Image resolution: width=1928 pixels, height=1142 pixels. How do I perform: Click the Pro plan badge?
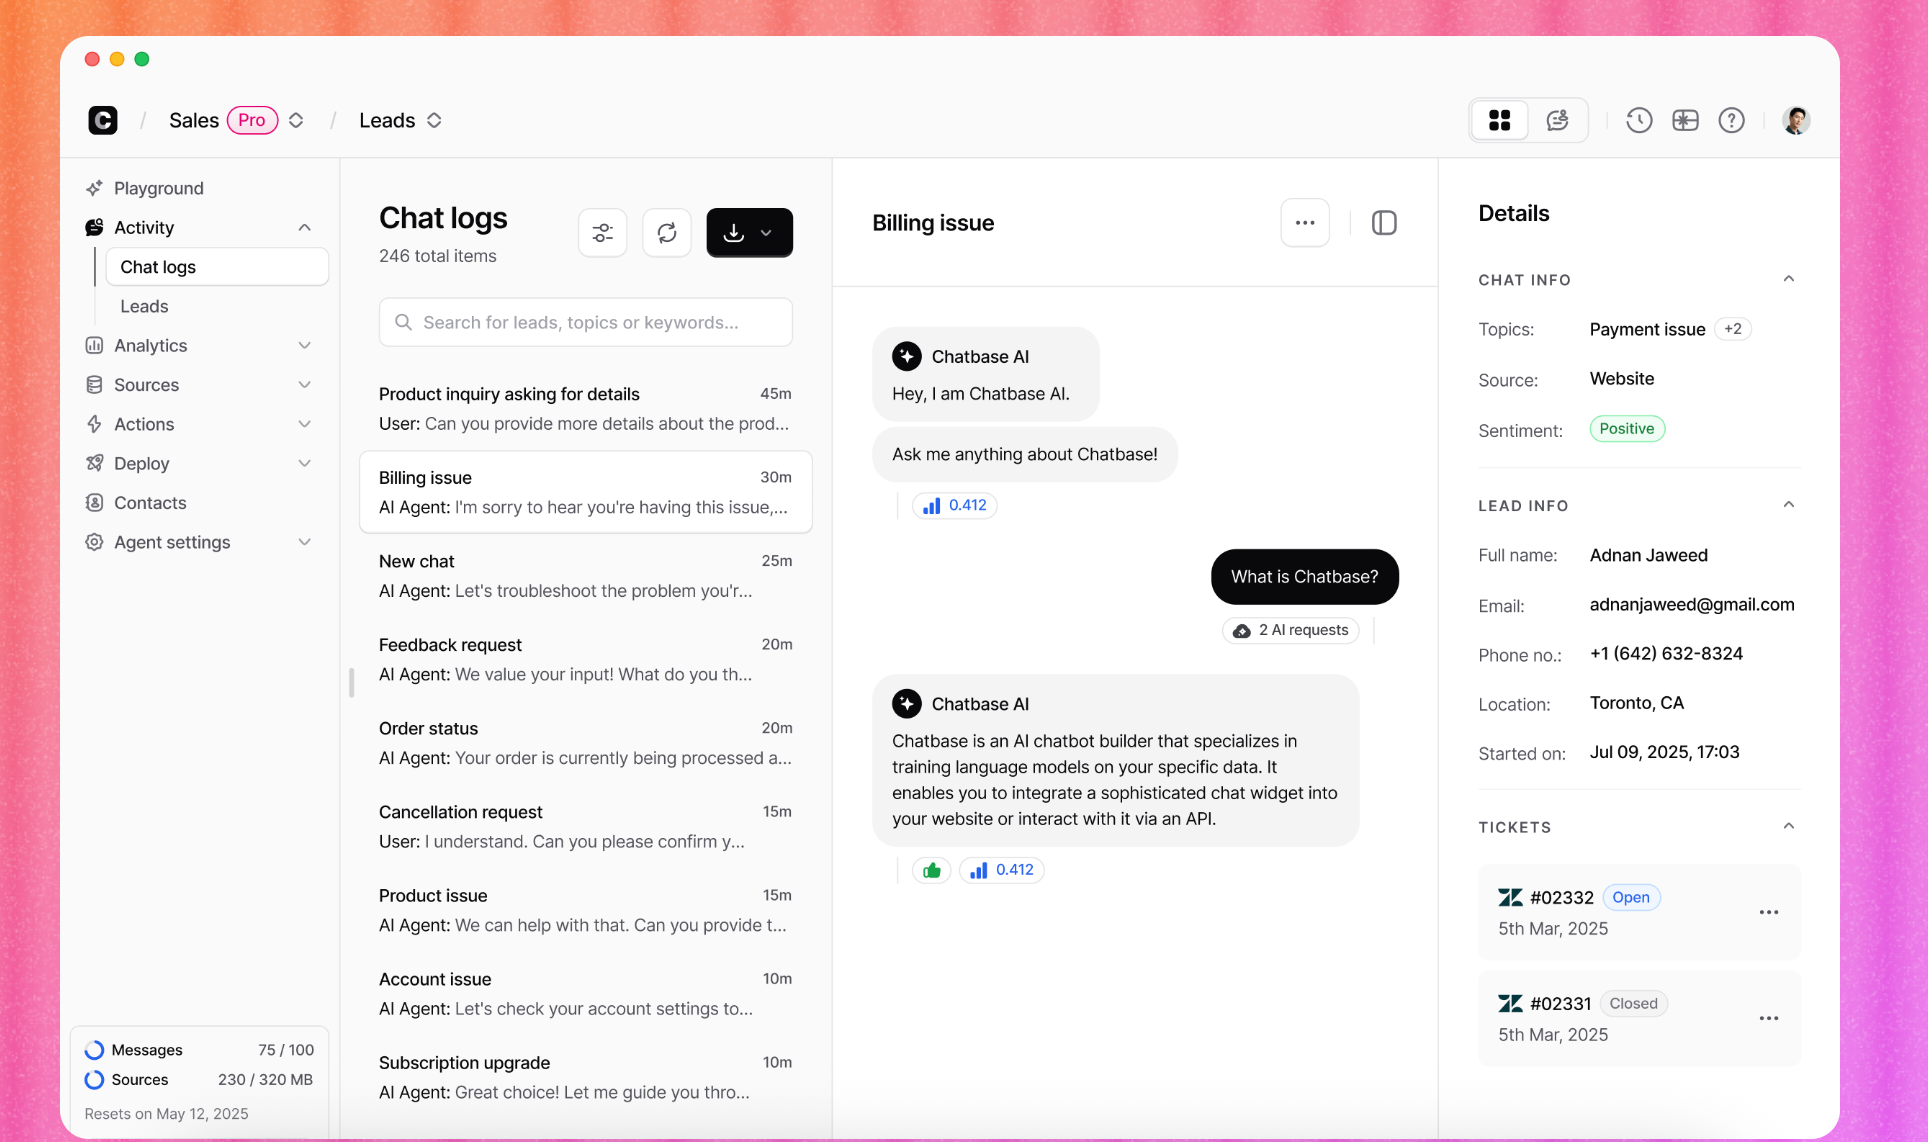pos(252,120)
